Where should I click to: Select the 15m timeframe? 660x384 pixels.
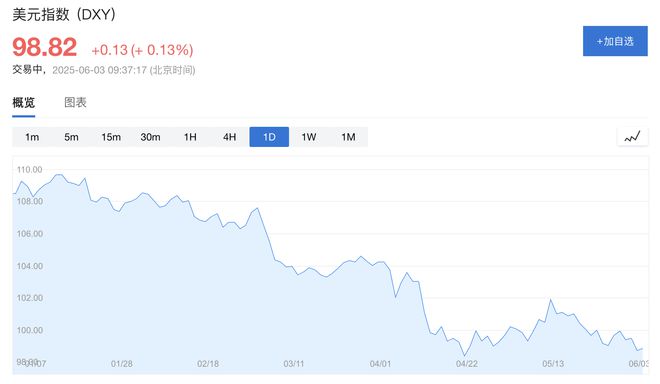pyautogui.click(x=111, y=137)
